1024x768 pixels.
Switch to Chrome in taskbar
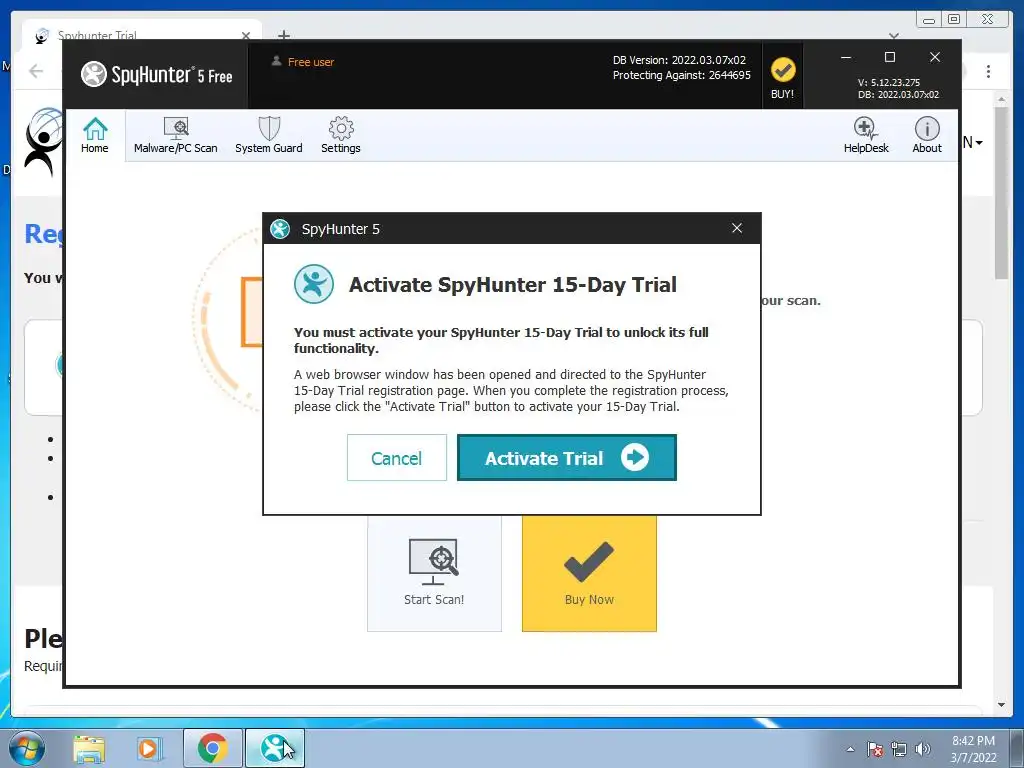[212, 748]
